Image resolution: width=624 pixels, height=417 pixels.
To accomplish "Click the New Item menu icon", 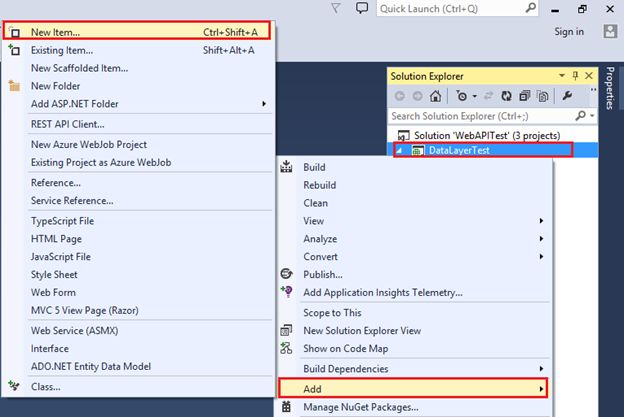I will 14,32.
